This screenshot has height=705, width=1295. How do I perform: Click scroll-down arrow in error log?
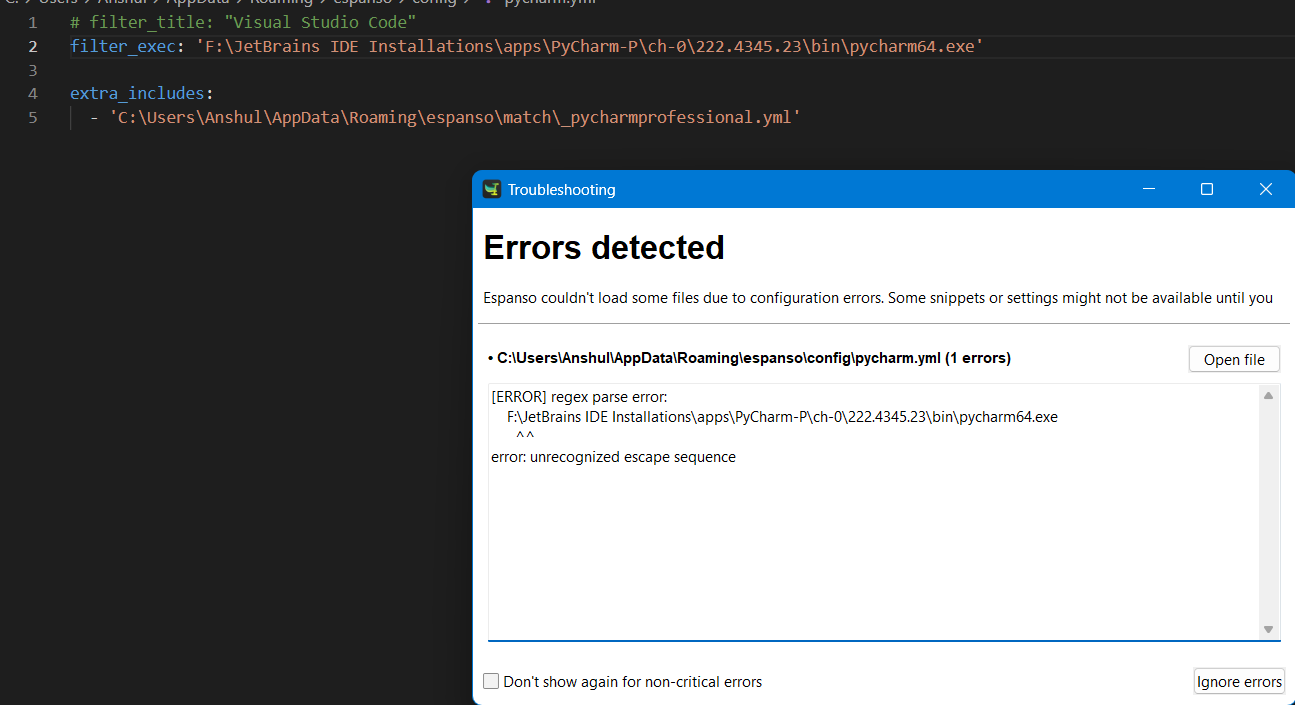[1268, 629]
